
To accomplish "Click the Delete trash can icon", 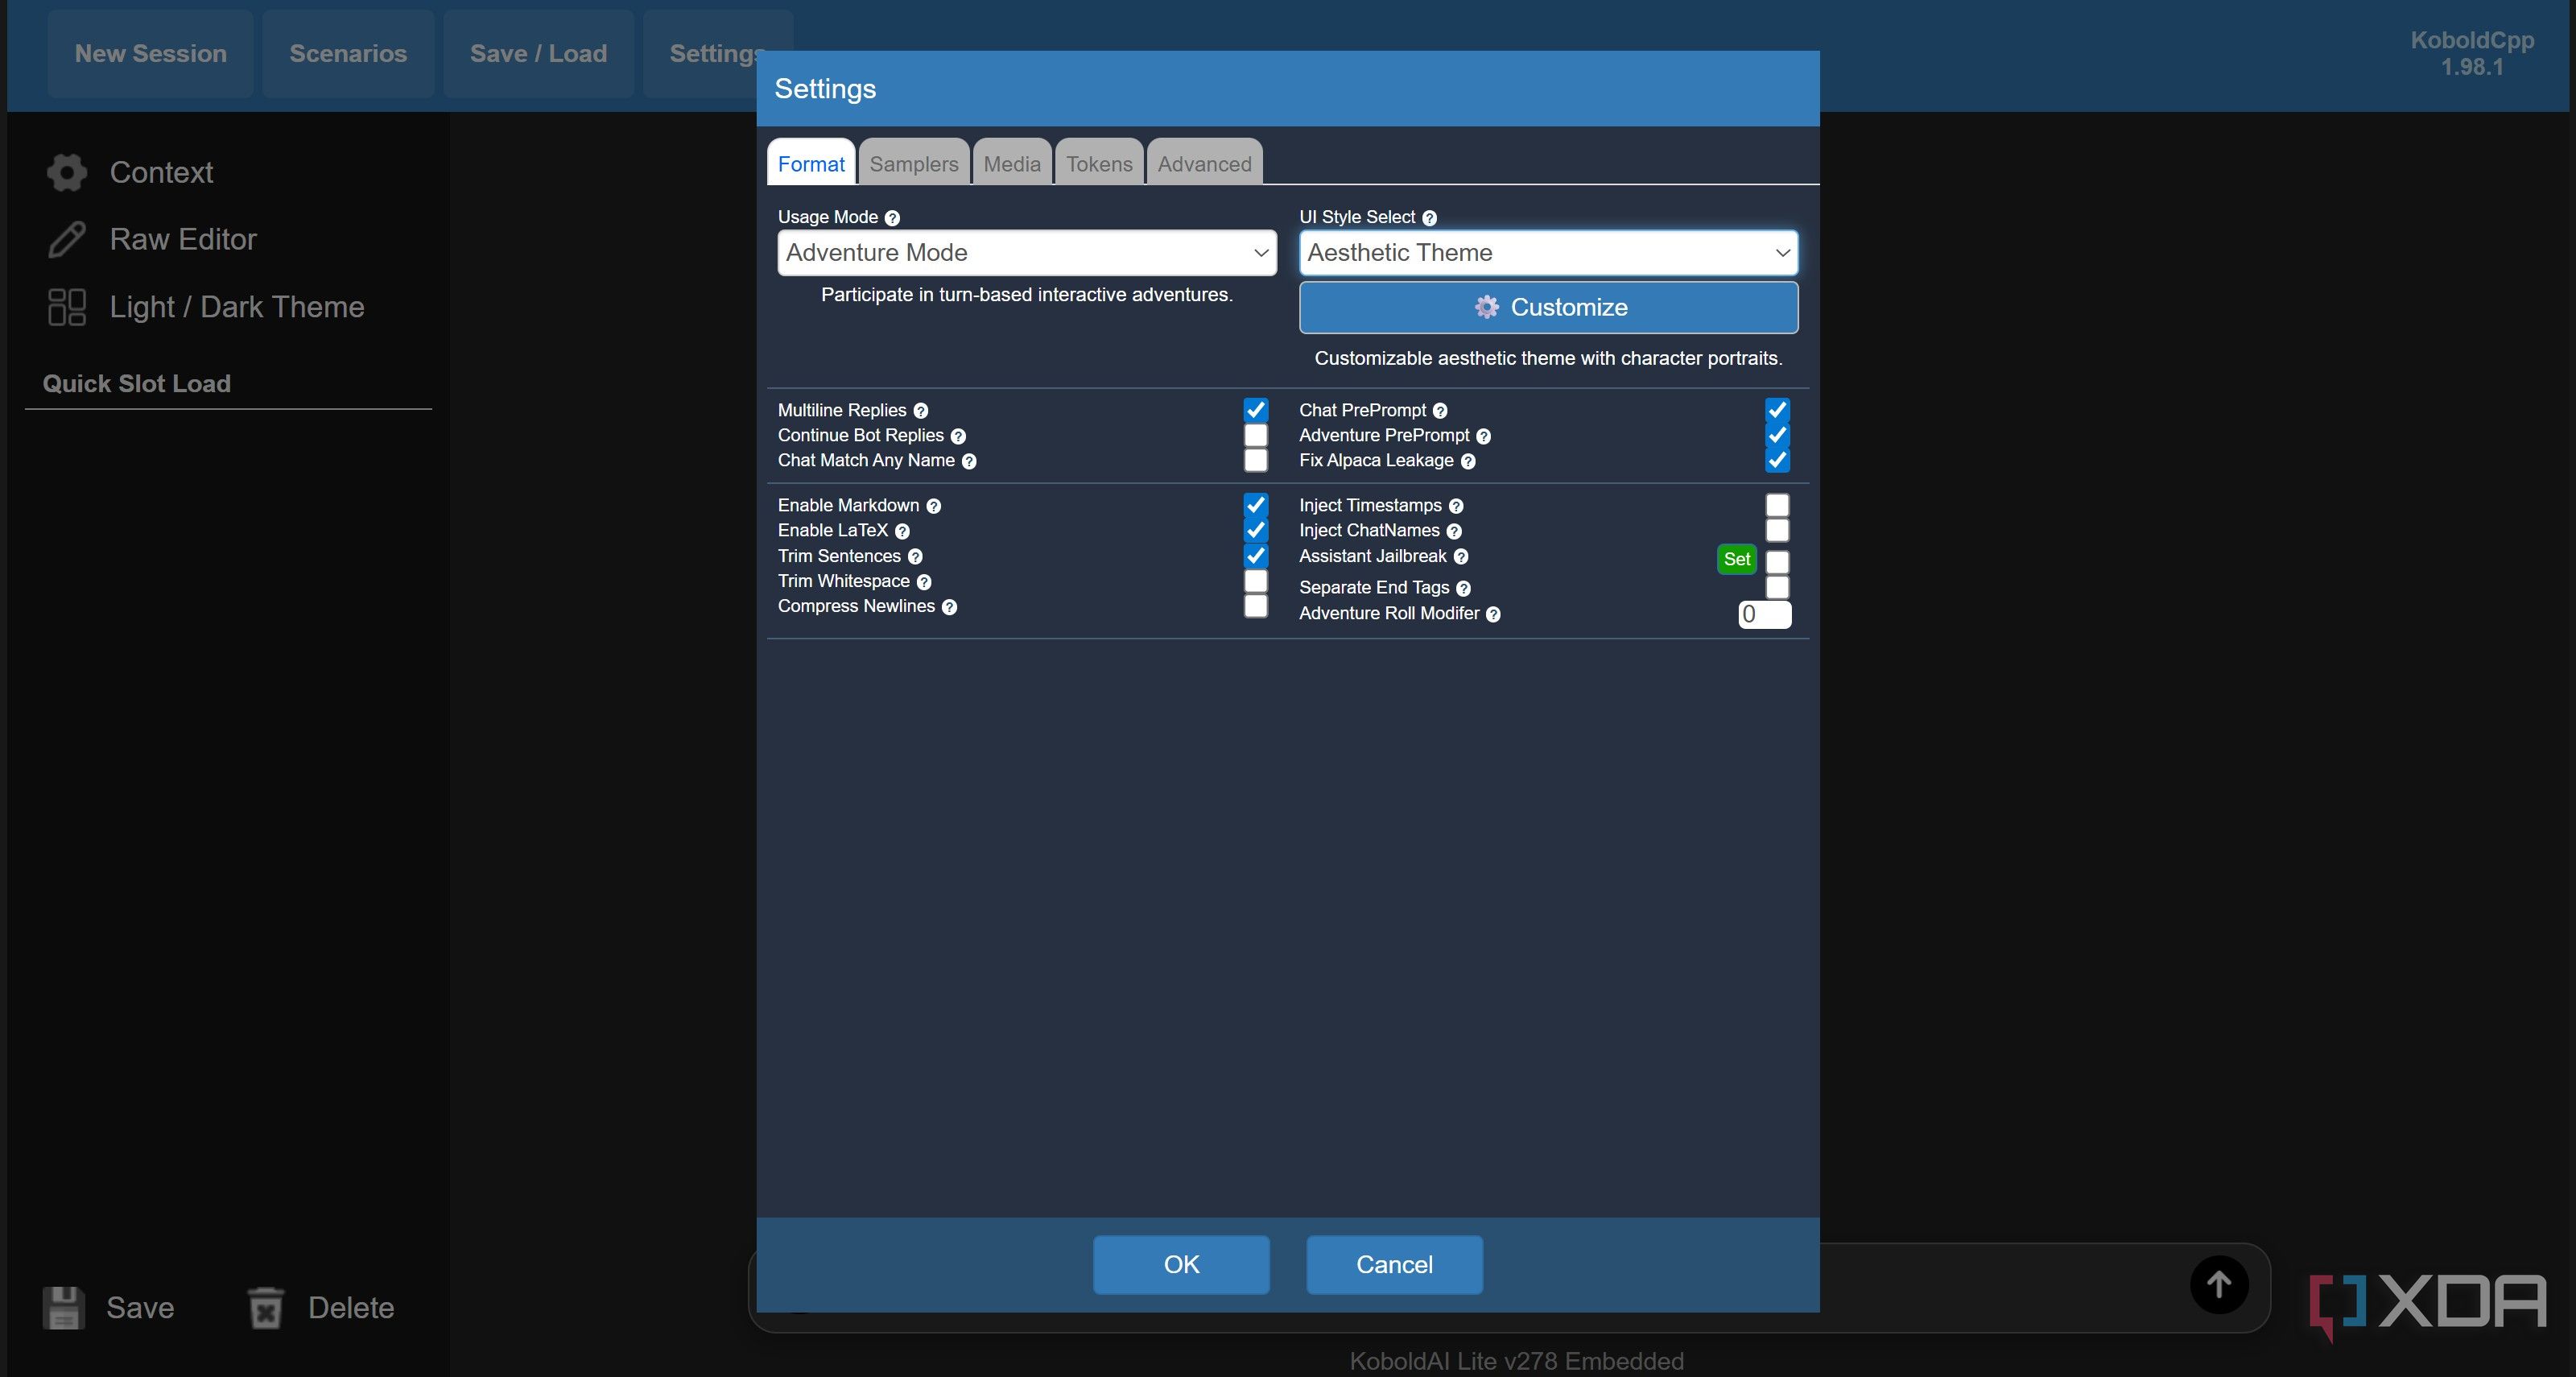I will tap(266, 1307).
